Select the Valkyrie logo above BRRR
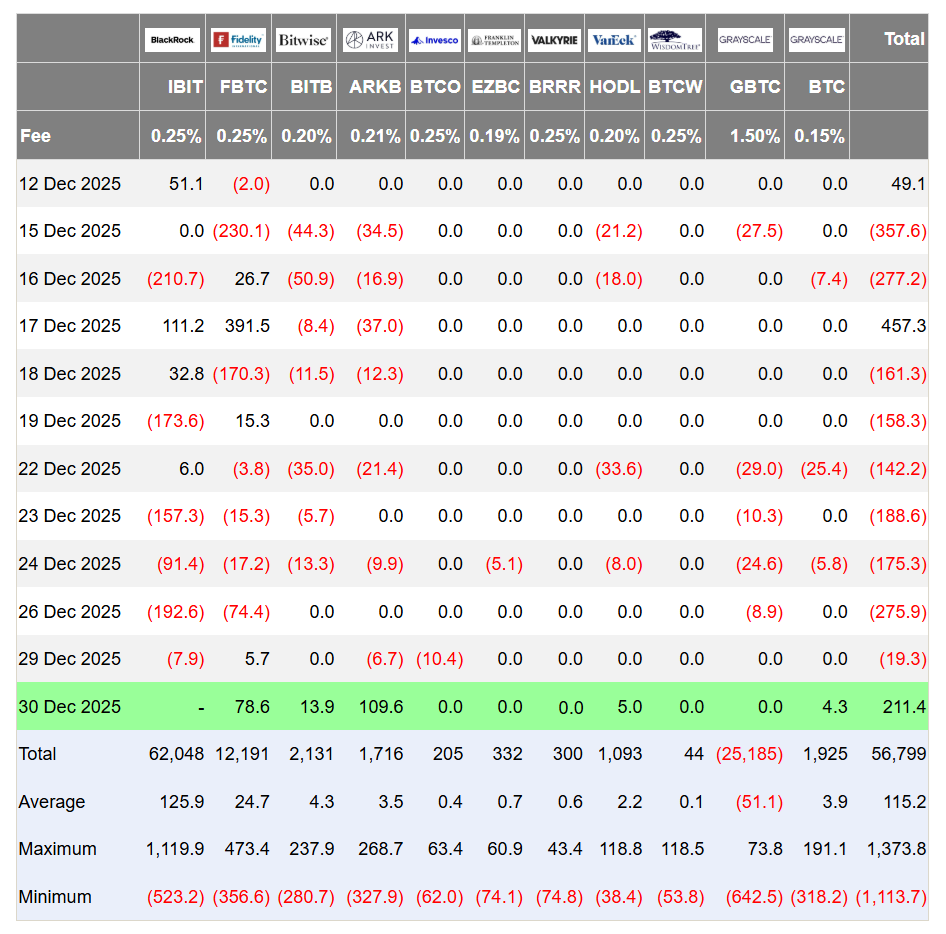The width and height of the screenshot is (946, 934). pyautogui.click(x=554, y=40)
